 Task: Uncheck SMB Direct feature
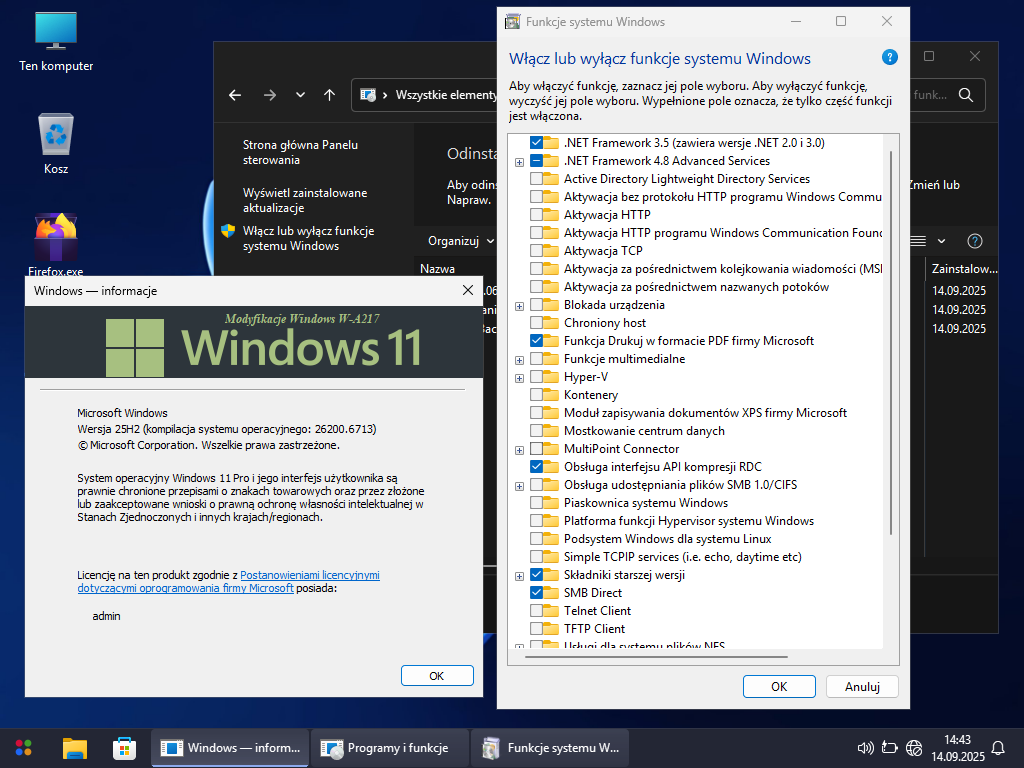point(537,593)
